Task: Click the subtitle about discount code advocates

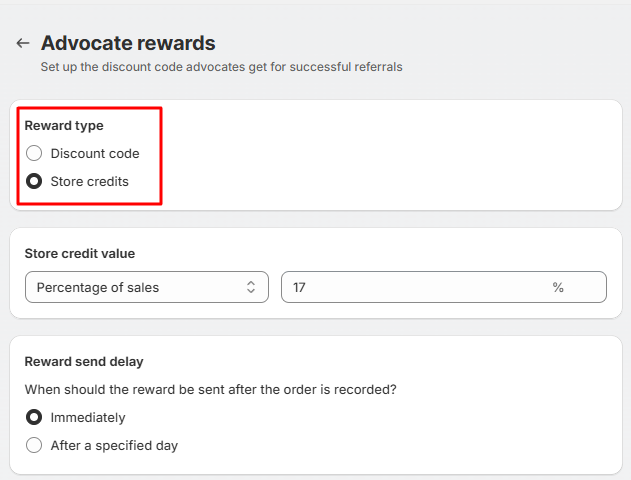Action: (221, 67)
